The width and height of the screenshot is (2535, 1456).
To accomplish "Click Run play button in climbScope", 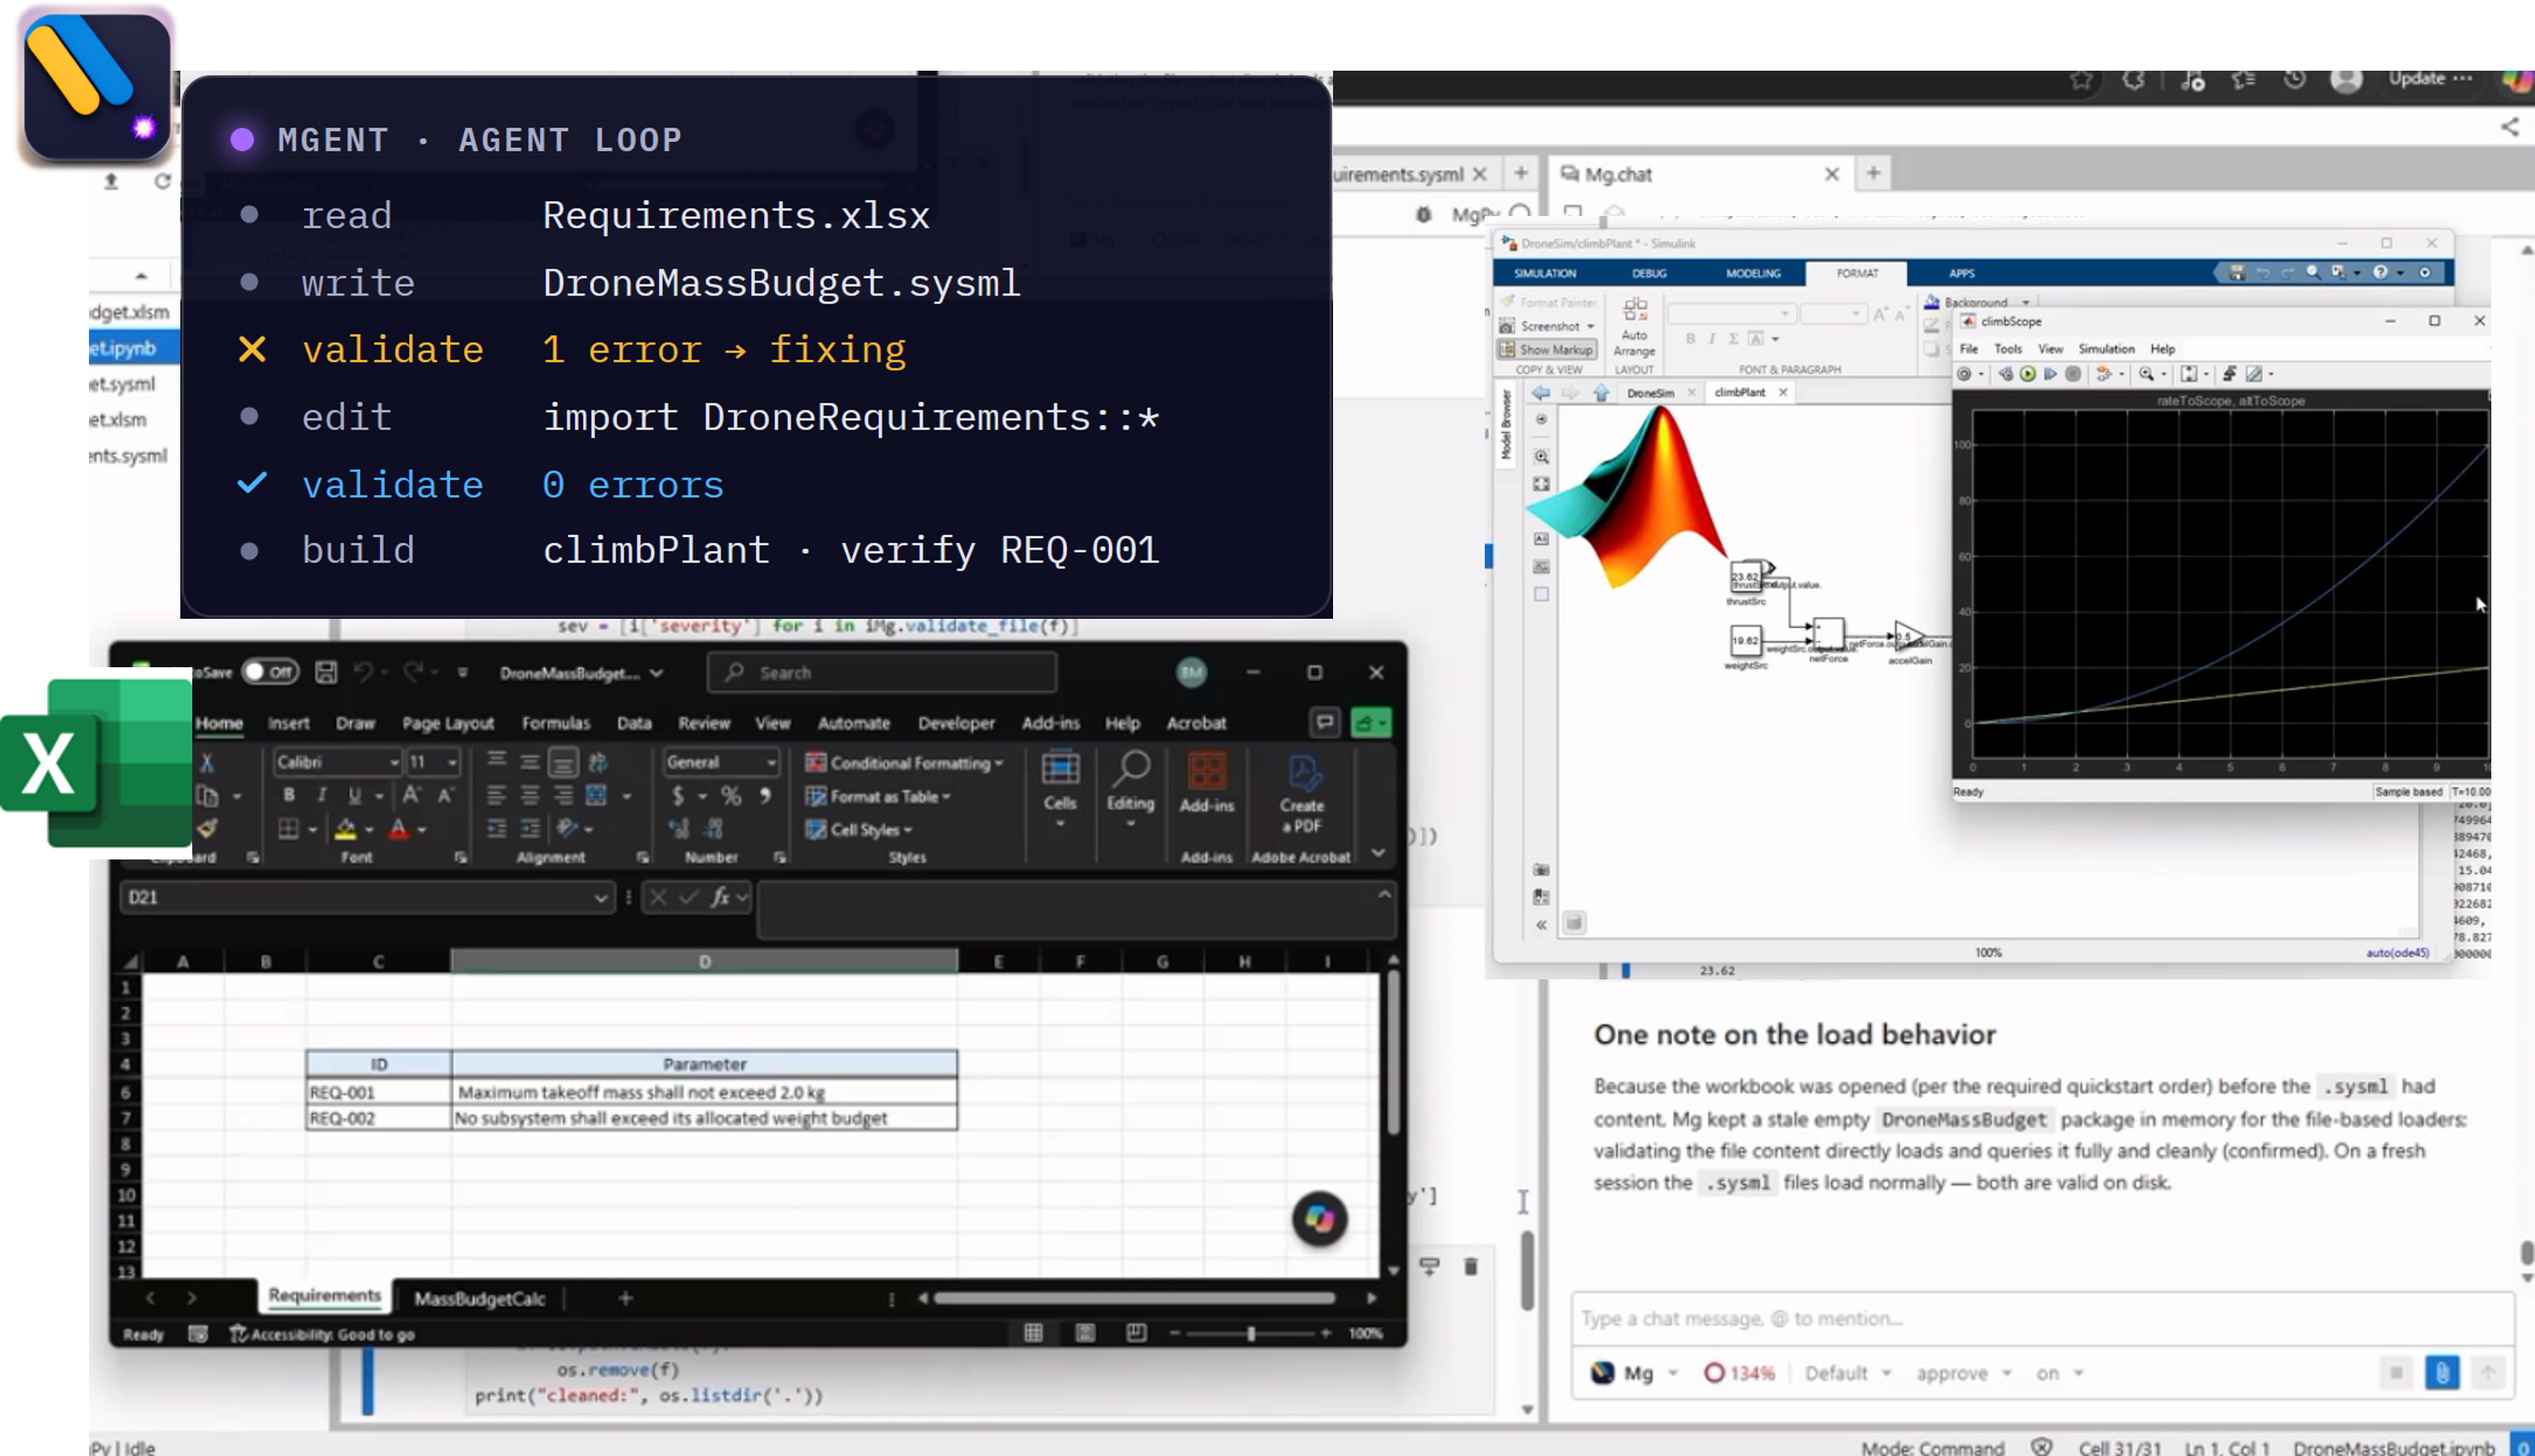I will (x=2028, y=374).
